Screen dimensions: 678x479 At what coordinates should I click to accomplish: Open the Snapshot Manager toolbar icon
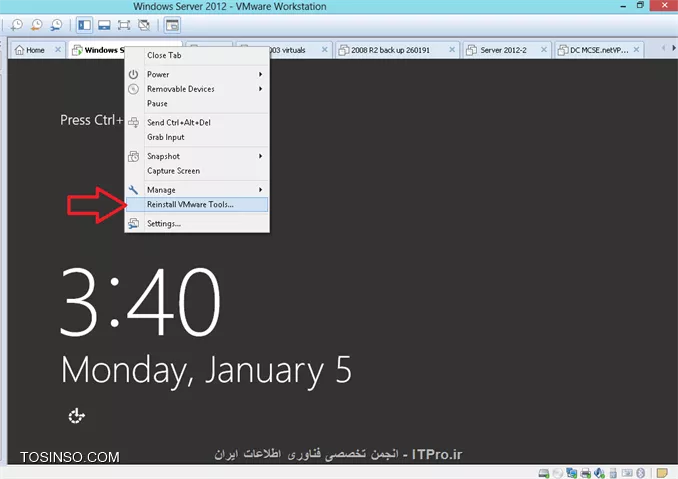tap(56, 25)
